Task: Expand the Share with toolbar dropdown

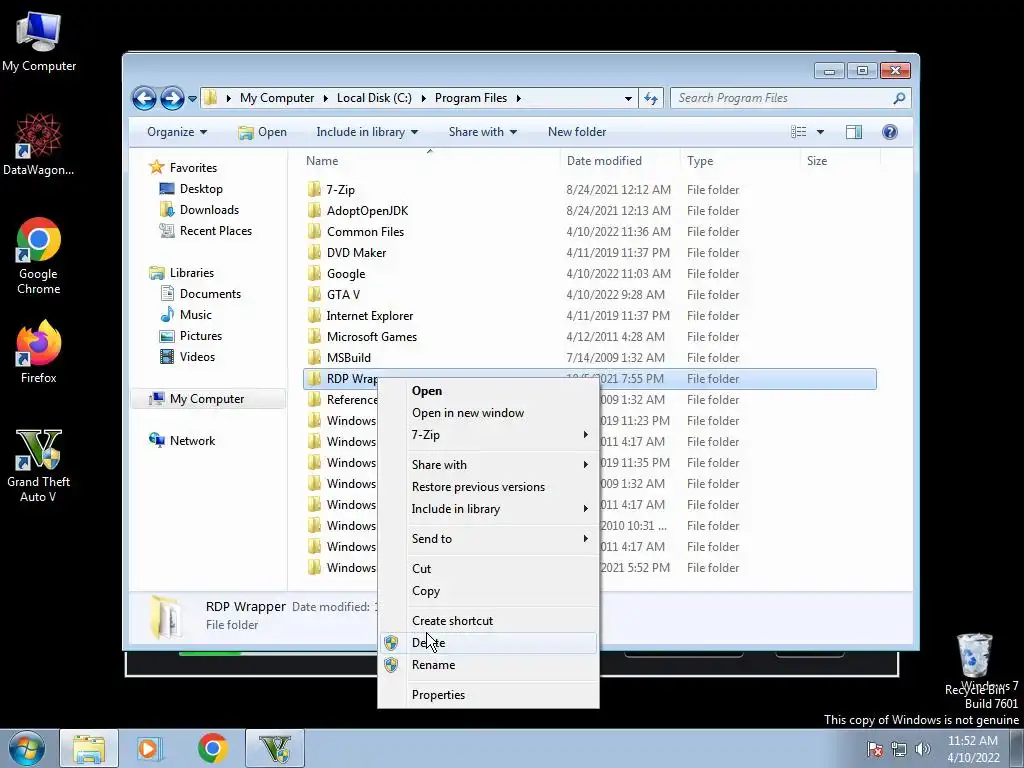Action: pos(483,132)
